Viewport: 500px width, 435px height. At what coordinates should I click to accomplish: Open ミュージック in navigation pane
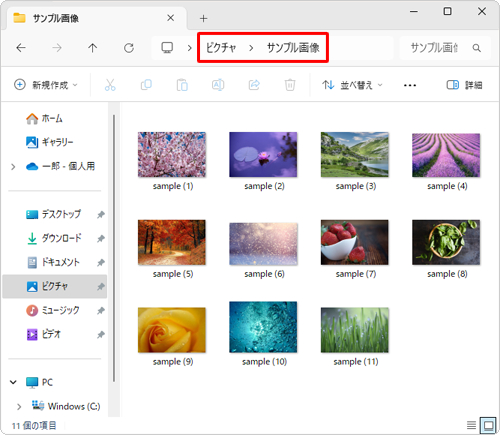coord(53,311)
